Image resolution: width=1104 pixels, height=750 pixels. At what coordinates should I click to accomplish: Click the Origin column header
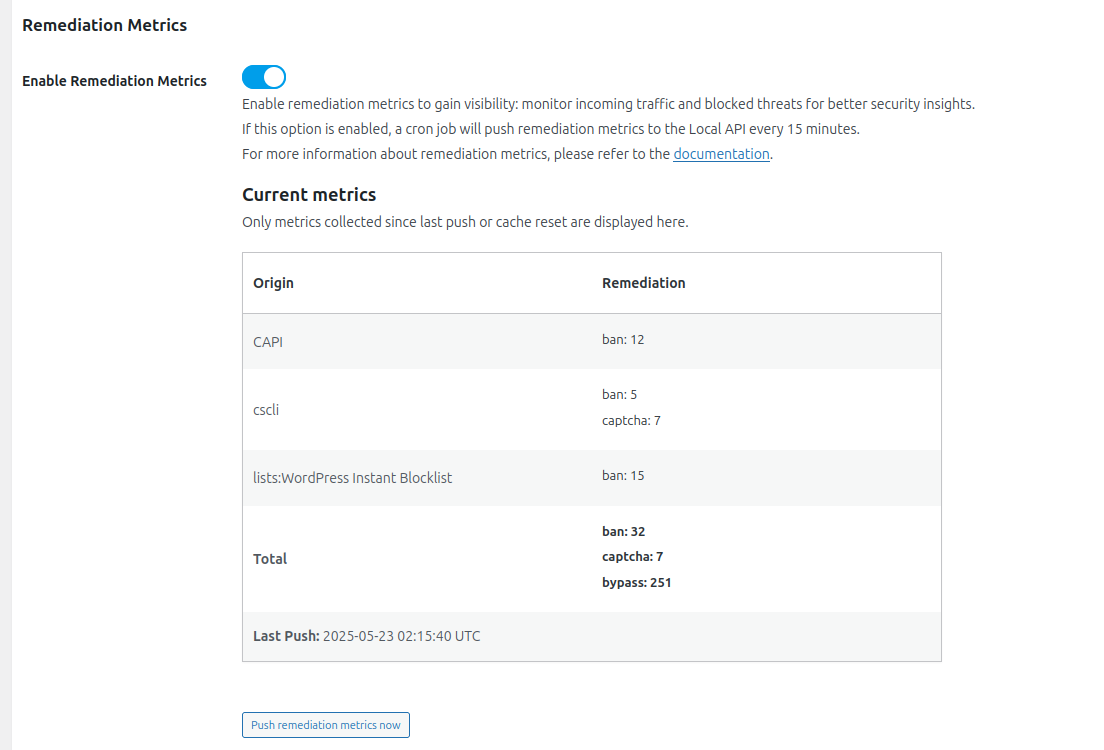(273, 283)
